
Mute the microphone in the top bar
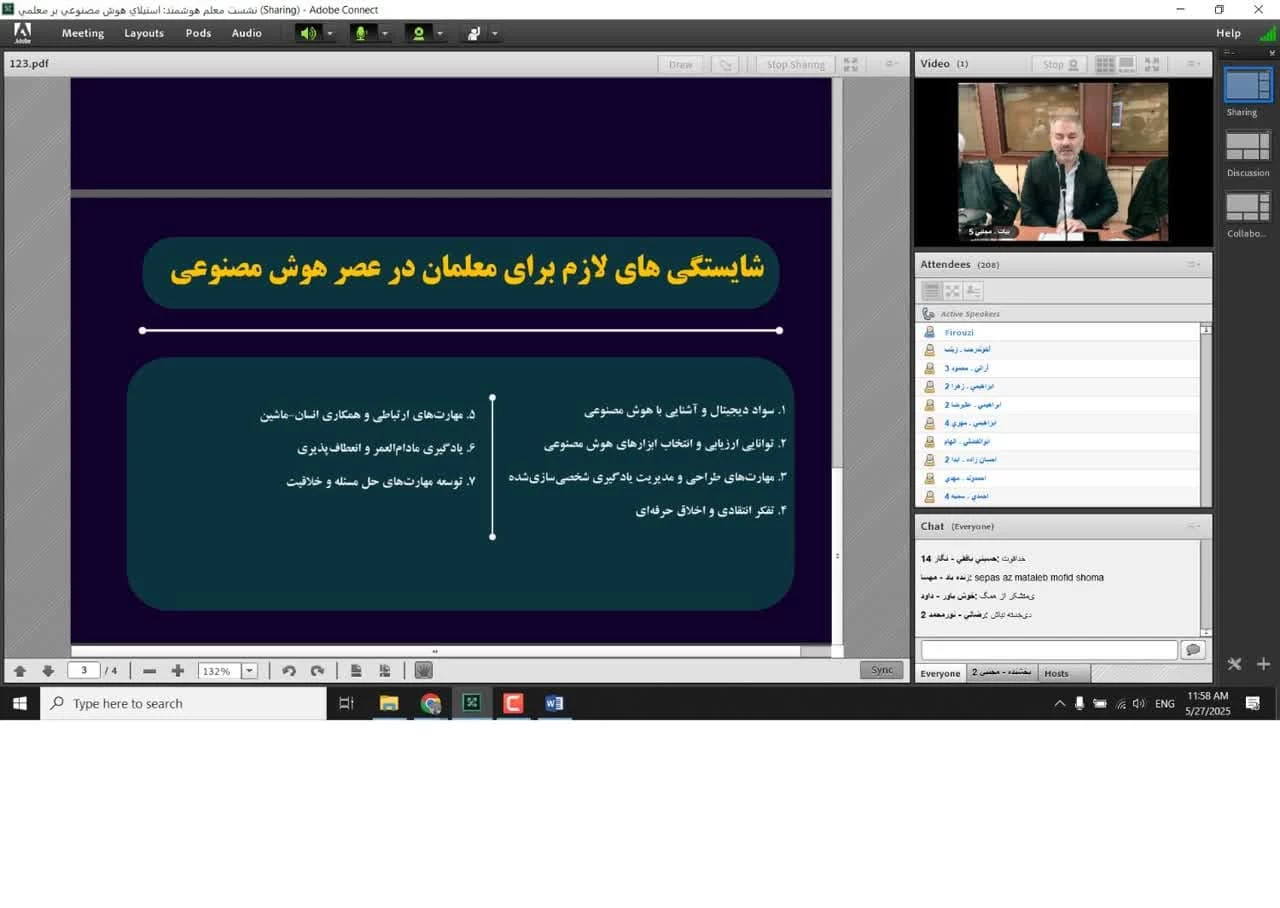tap(361, 33)
